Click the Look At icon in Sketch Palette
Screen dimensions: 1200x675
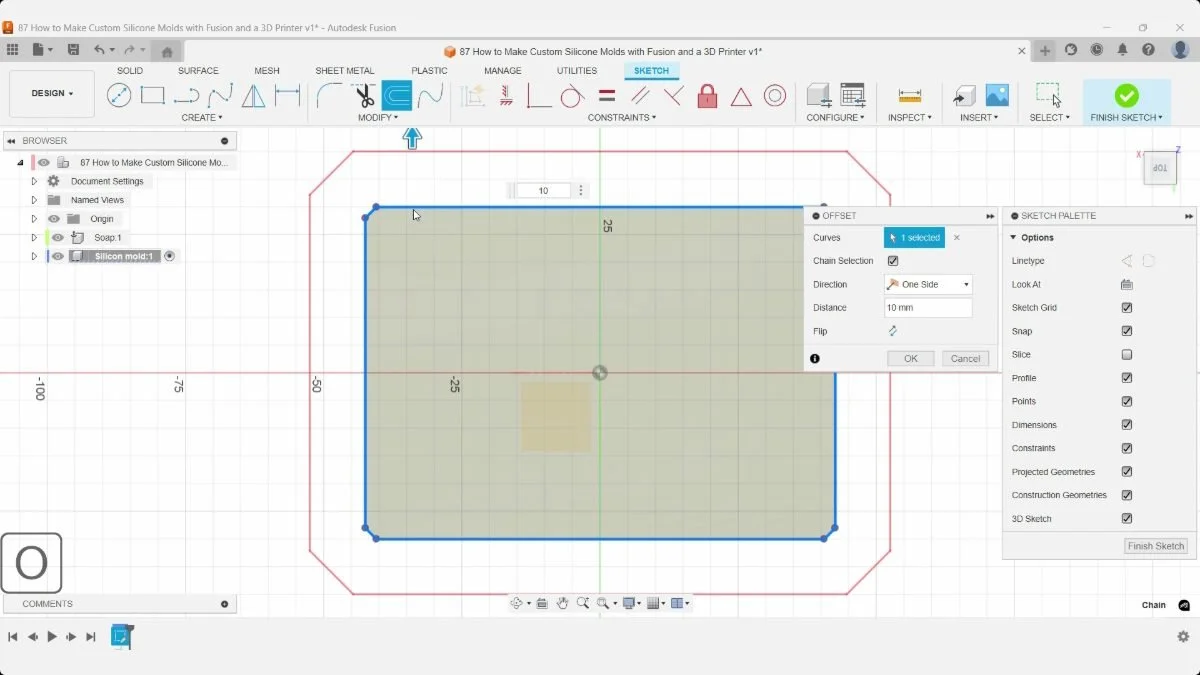(x=1127, y=285)
